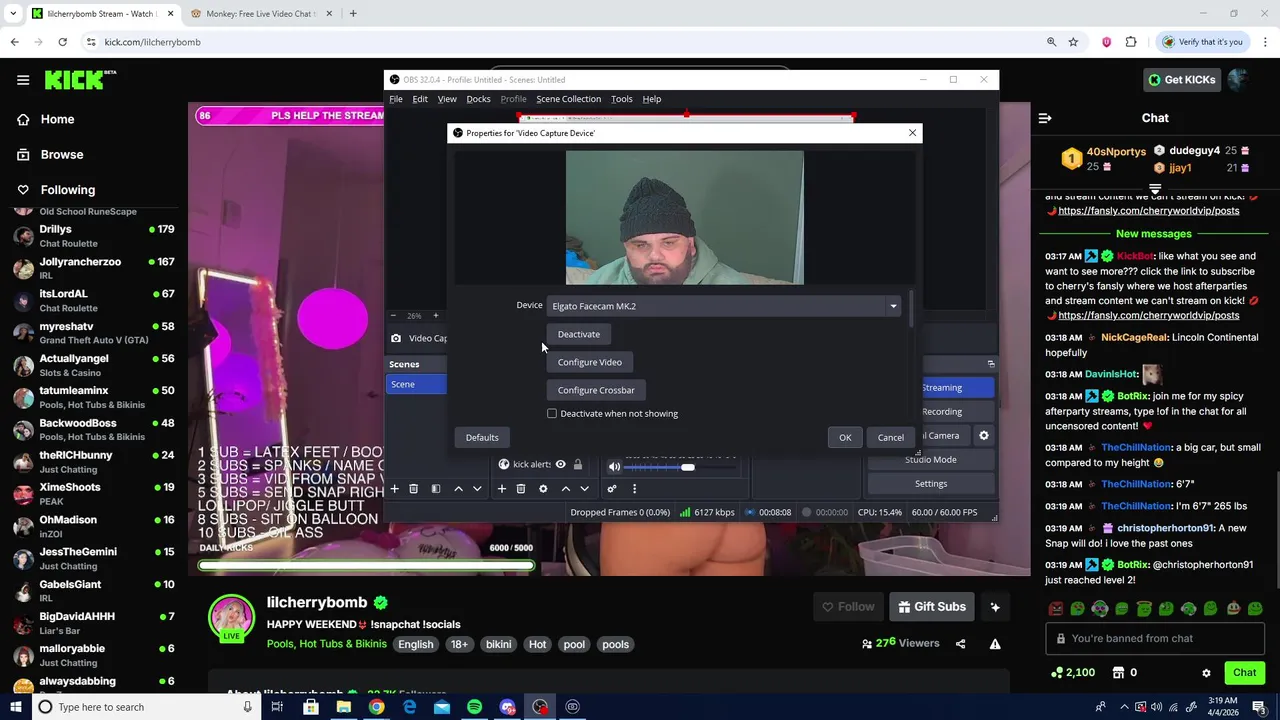The height and width of the screenshot is (720, 1280).
Task: Click the Windows search box
Action: [x=145, y=707]
